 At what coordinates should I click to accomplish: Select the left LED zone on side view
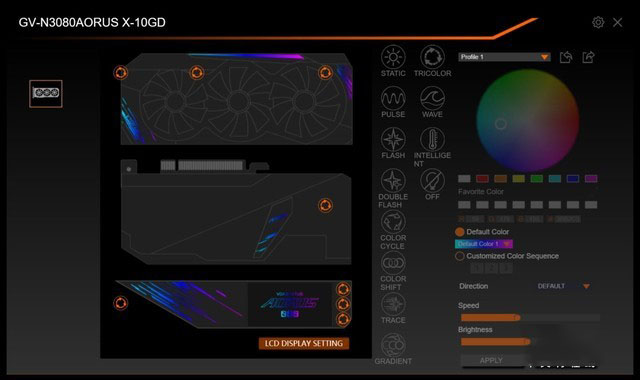[120, 303]
